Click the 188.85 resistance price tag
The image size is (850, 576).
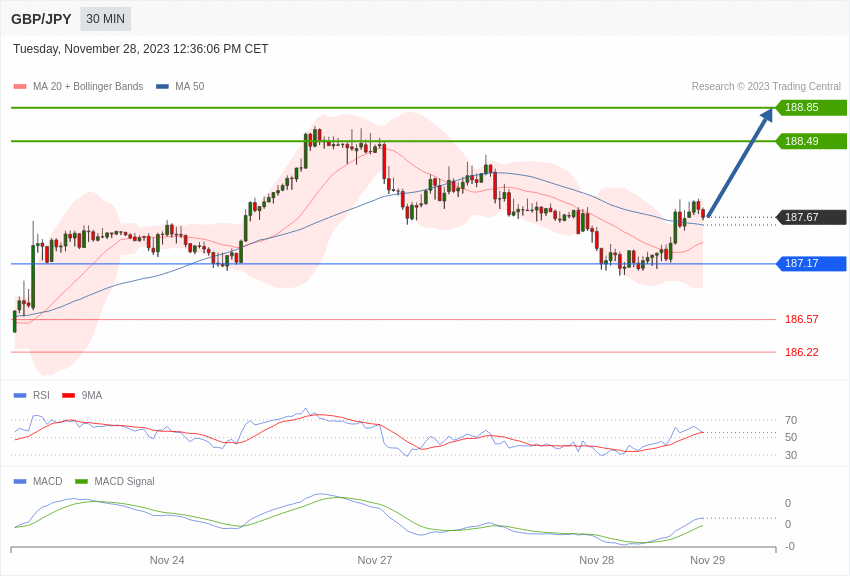tap(812, 107)
